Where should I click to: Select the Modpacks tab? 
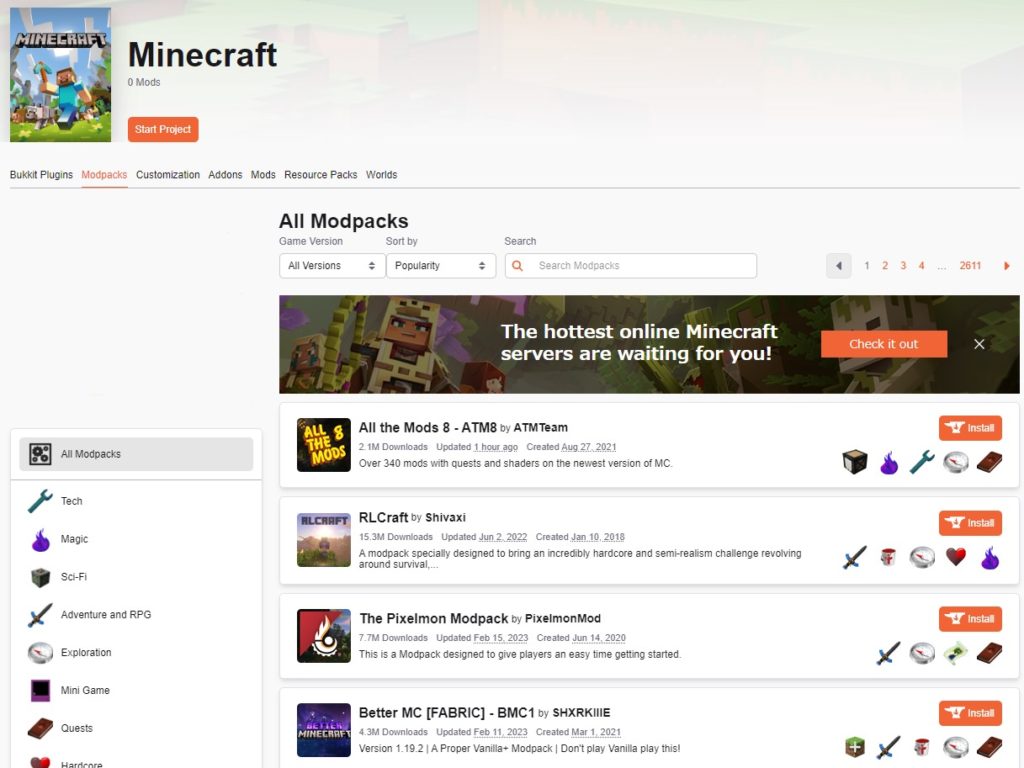pyautogui.click(x=104, y=175)
